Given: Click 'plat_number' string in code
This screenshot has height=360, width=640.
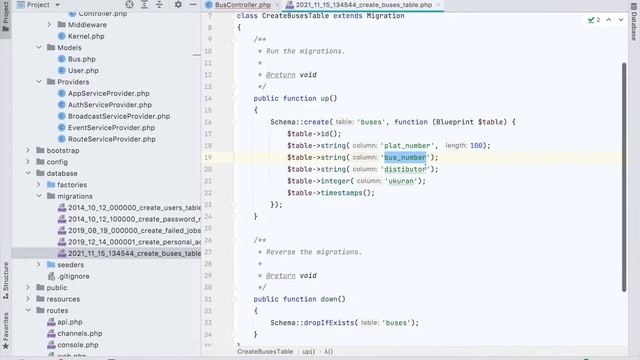Looking at the screenshot, I should coord(407,145).
